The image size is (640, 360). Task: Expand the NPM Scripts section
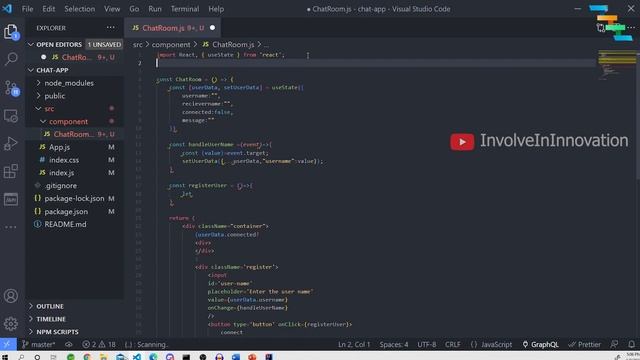coord(58,332)
